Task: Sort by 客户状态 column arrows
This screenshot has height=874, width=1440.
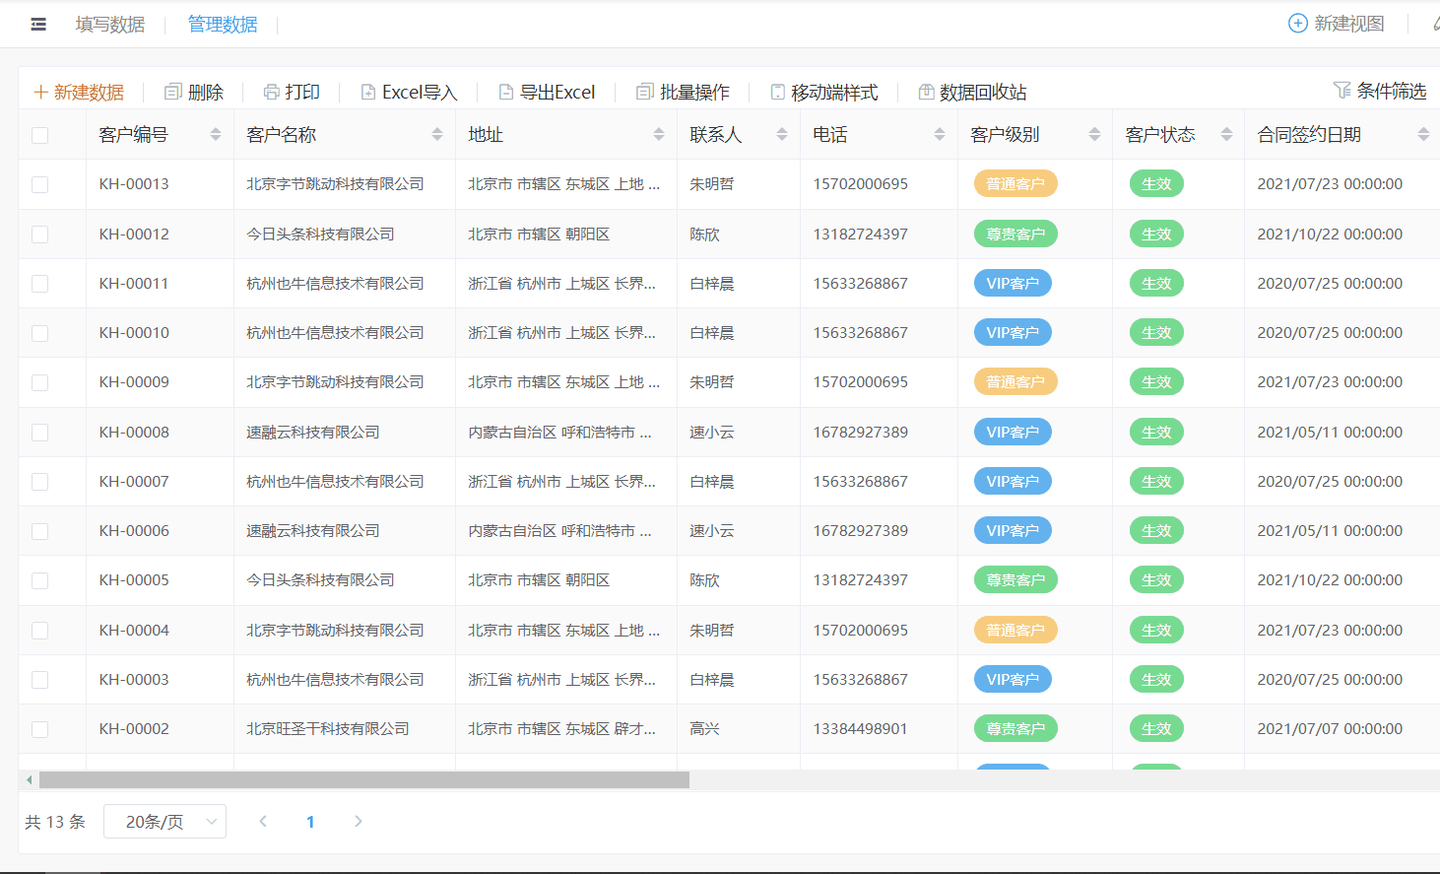Action: click(x=1226, y=134)
